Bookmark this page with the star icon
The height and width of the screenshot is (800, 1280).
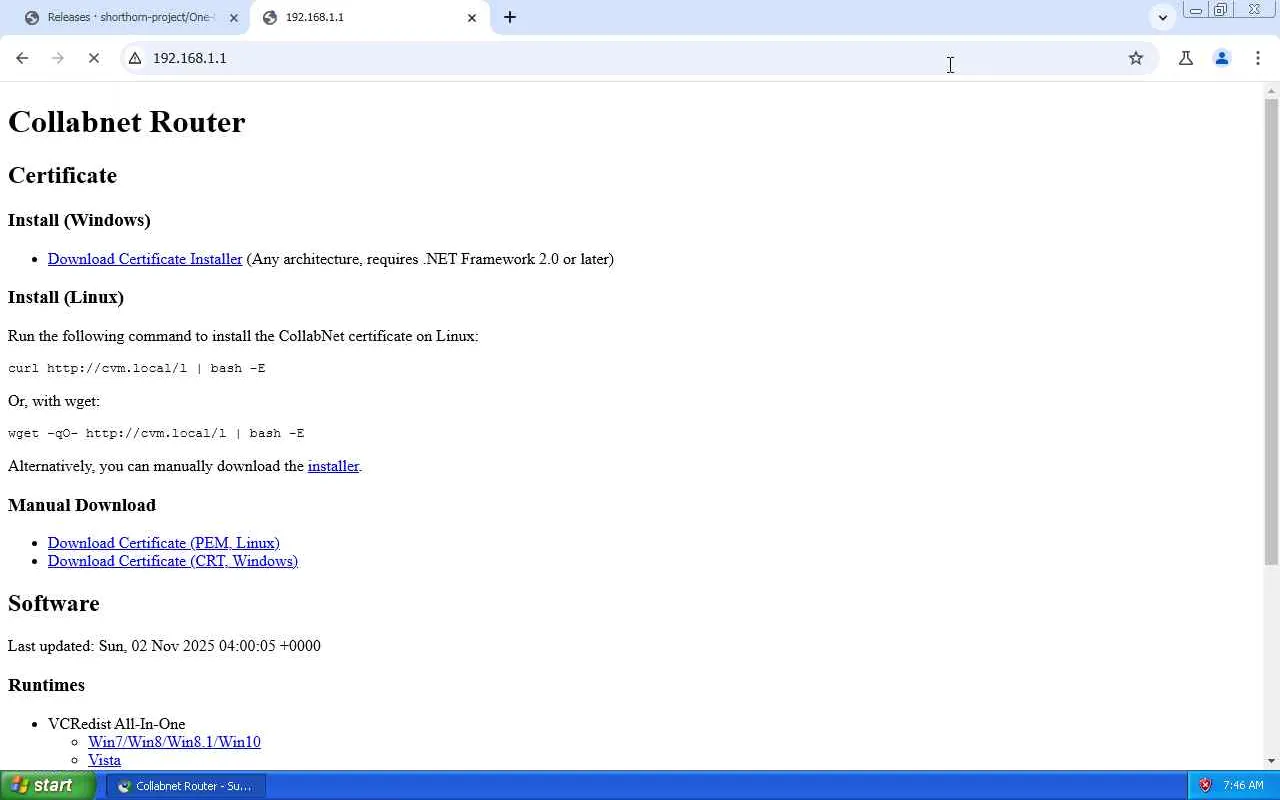point(1136,58)
